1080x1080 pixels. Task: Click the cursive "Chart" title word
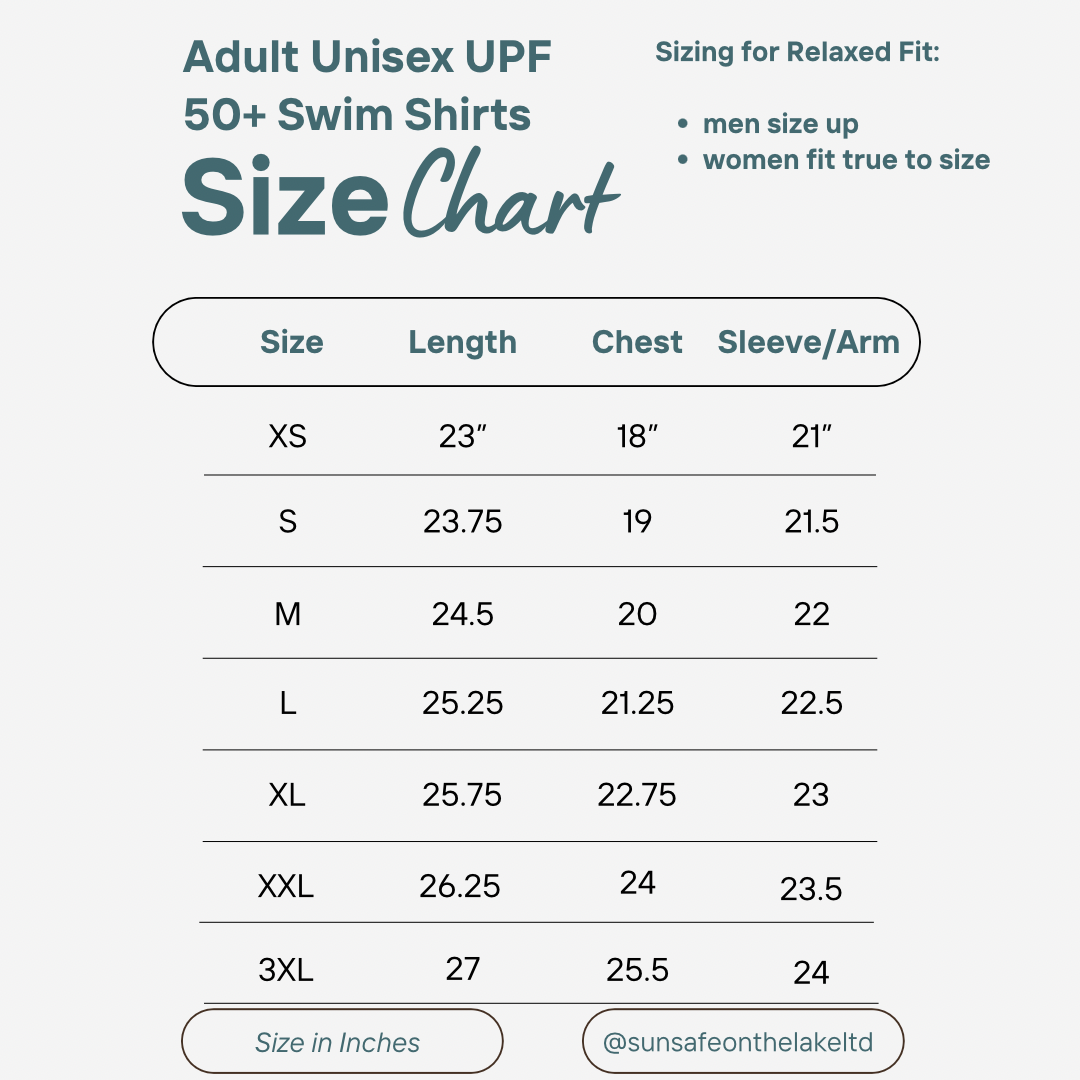(510, 195)
